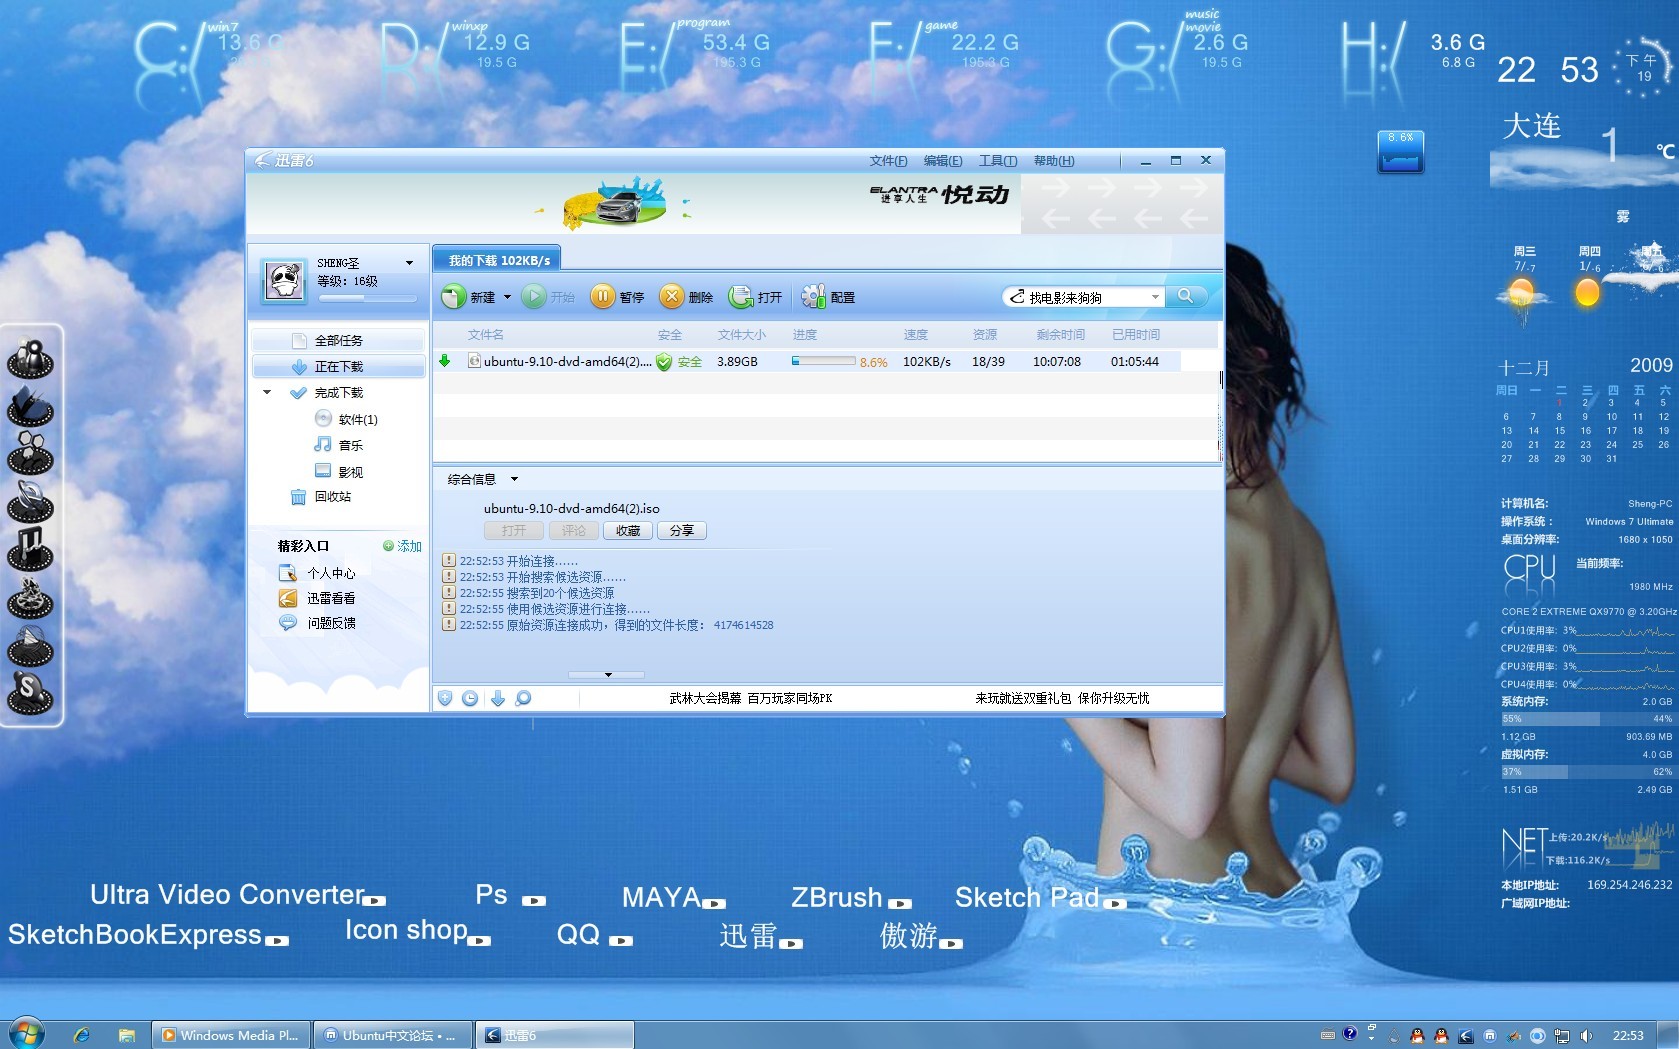Viewport: 1679px width, 1049px height.
Task: Open the 影视 folder
Action: [338, 471]
